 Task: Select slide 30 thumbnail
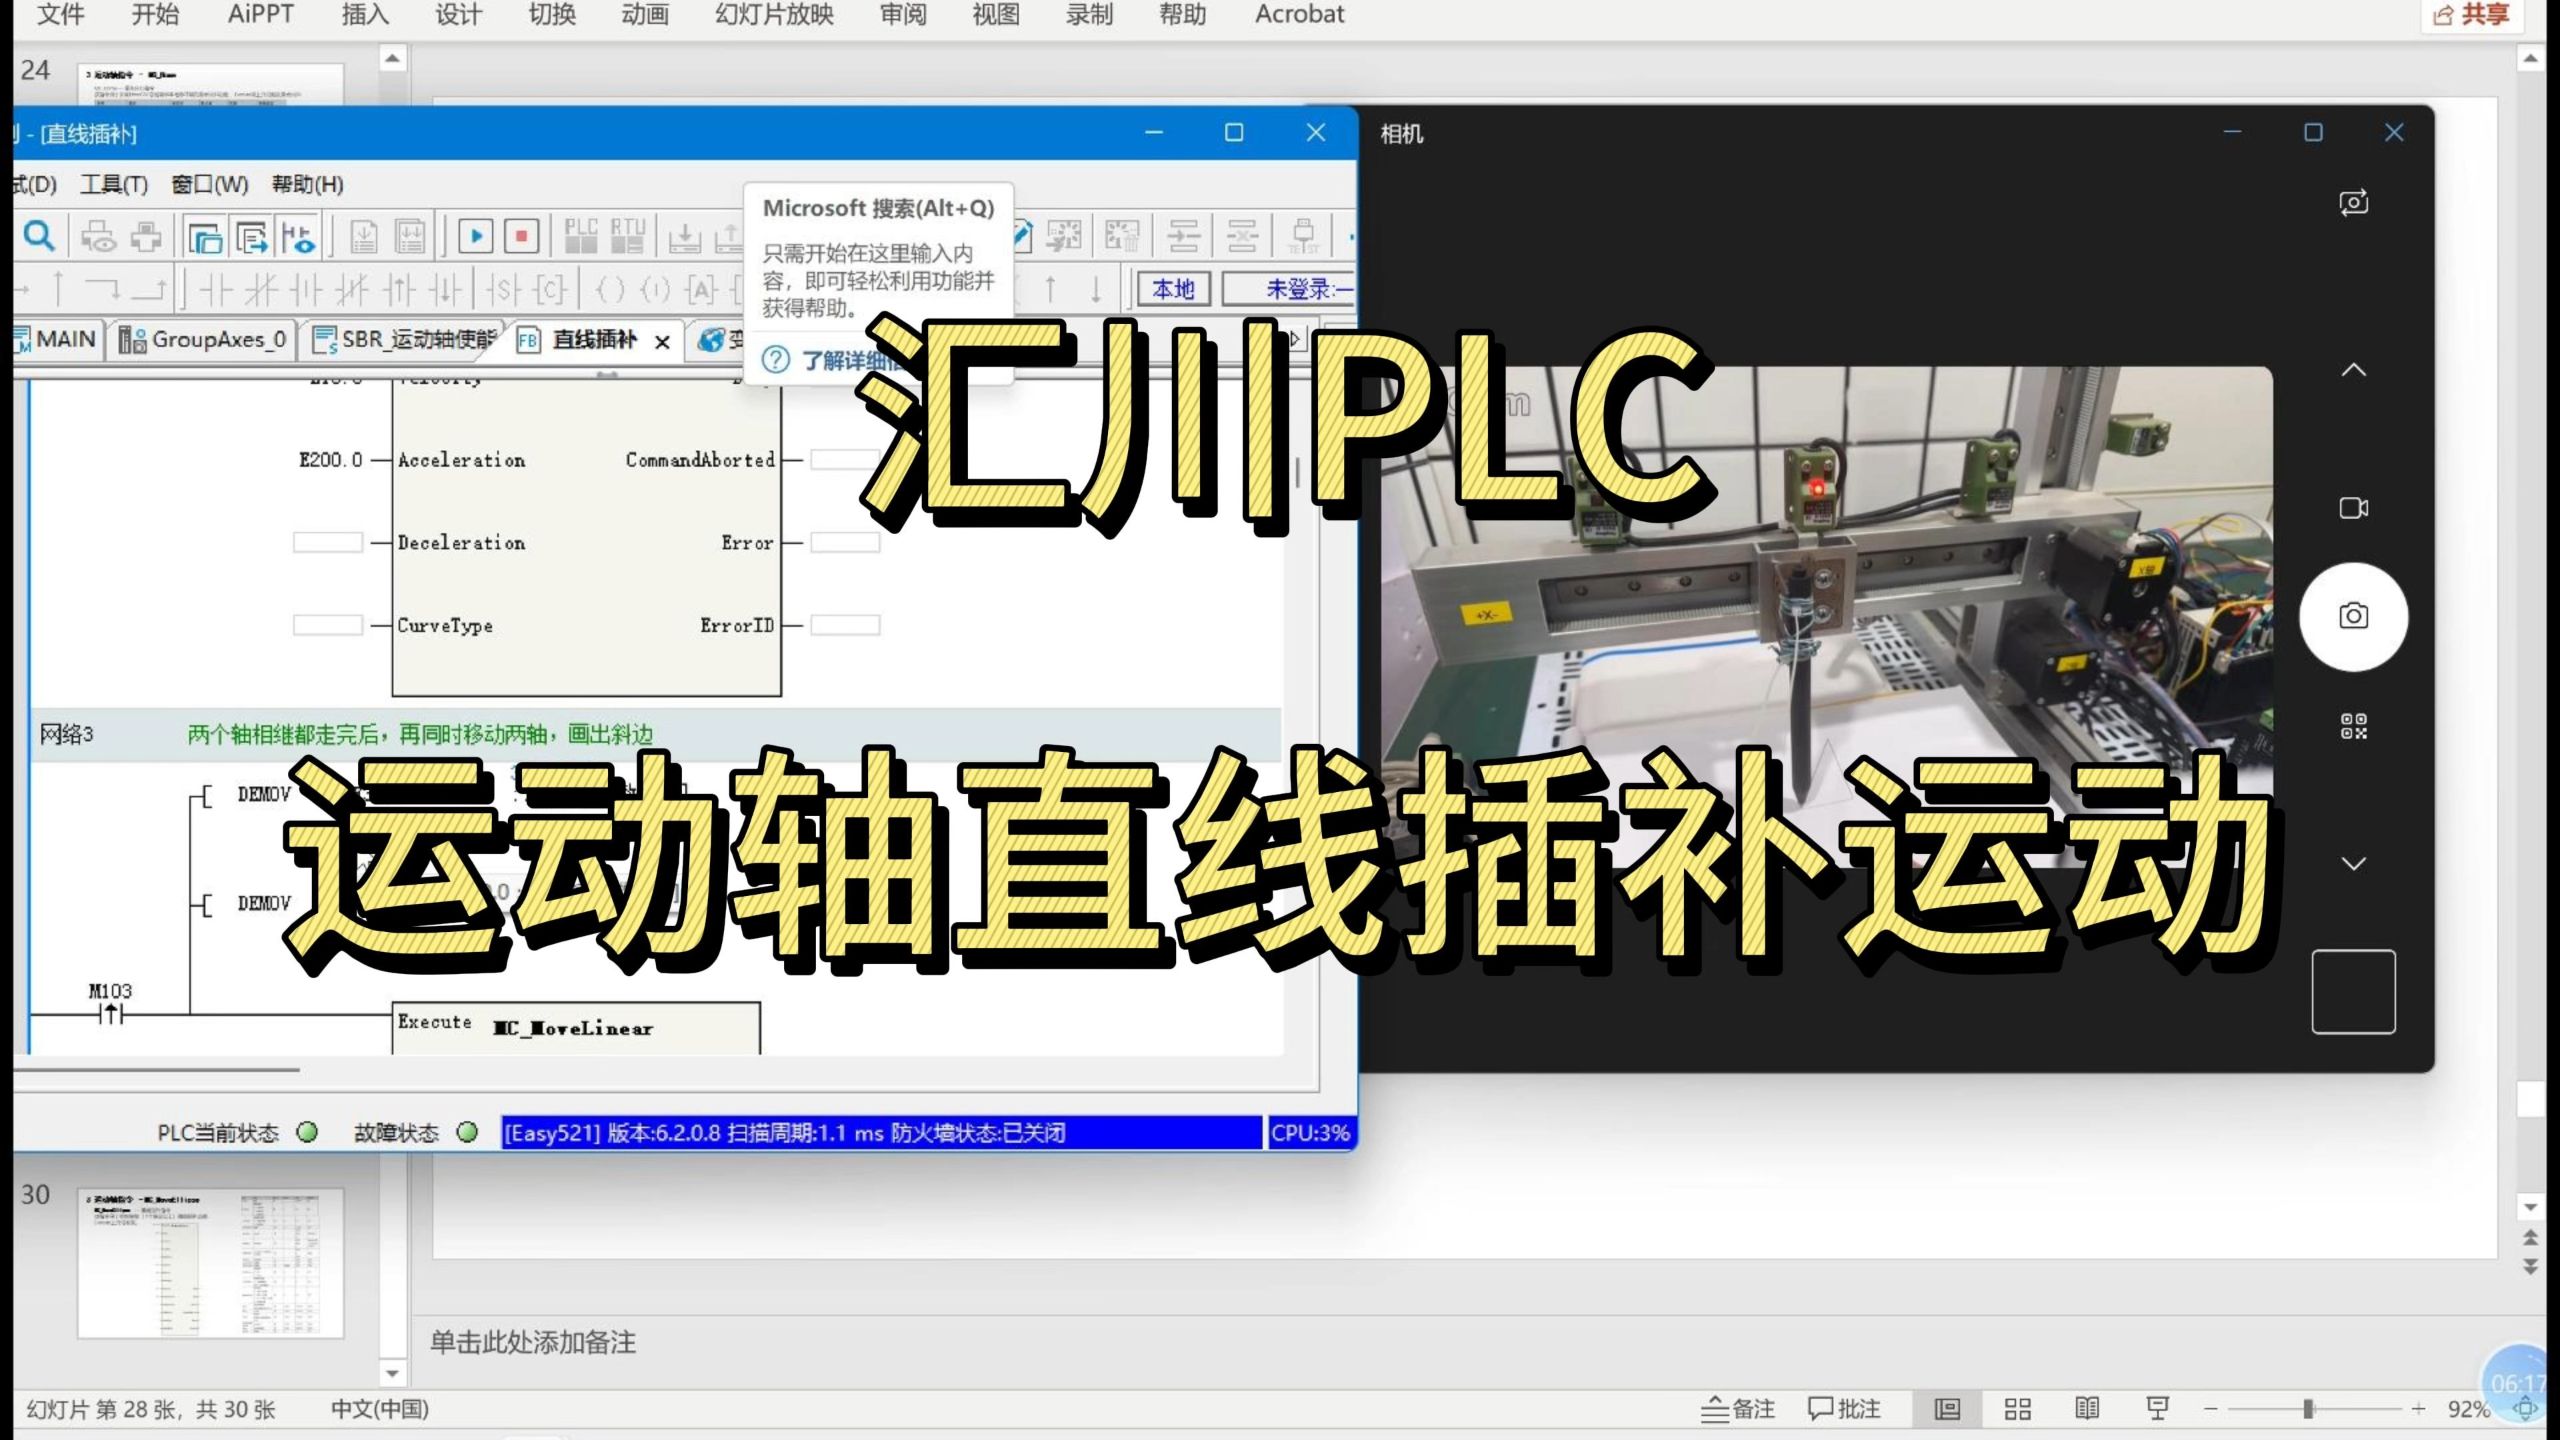[x=211, y=1263]
